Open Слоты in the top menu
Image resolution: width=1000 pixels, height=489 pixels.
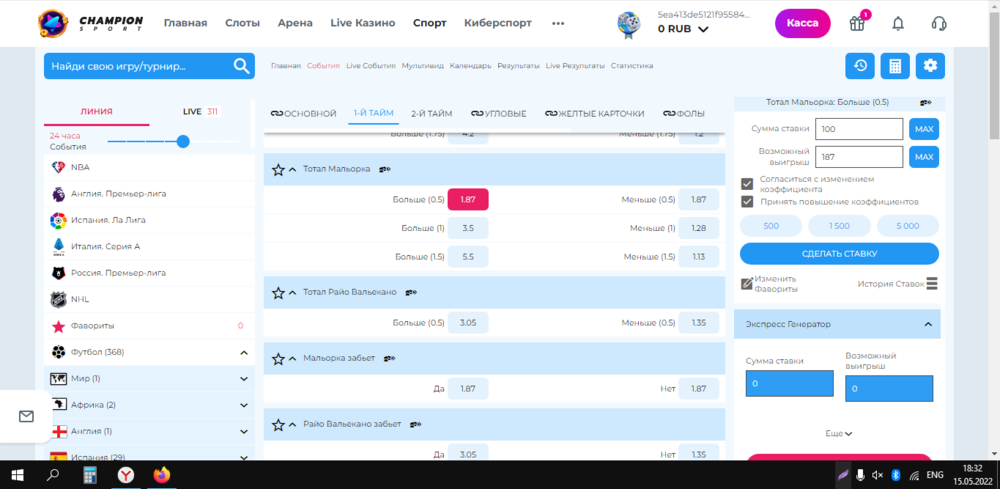pos(242,23)
